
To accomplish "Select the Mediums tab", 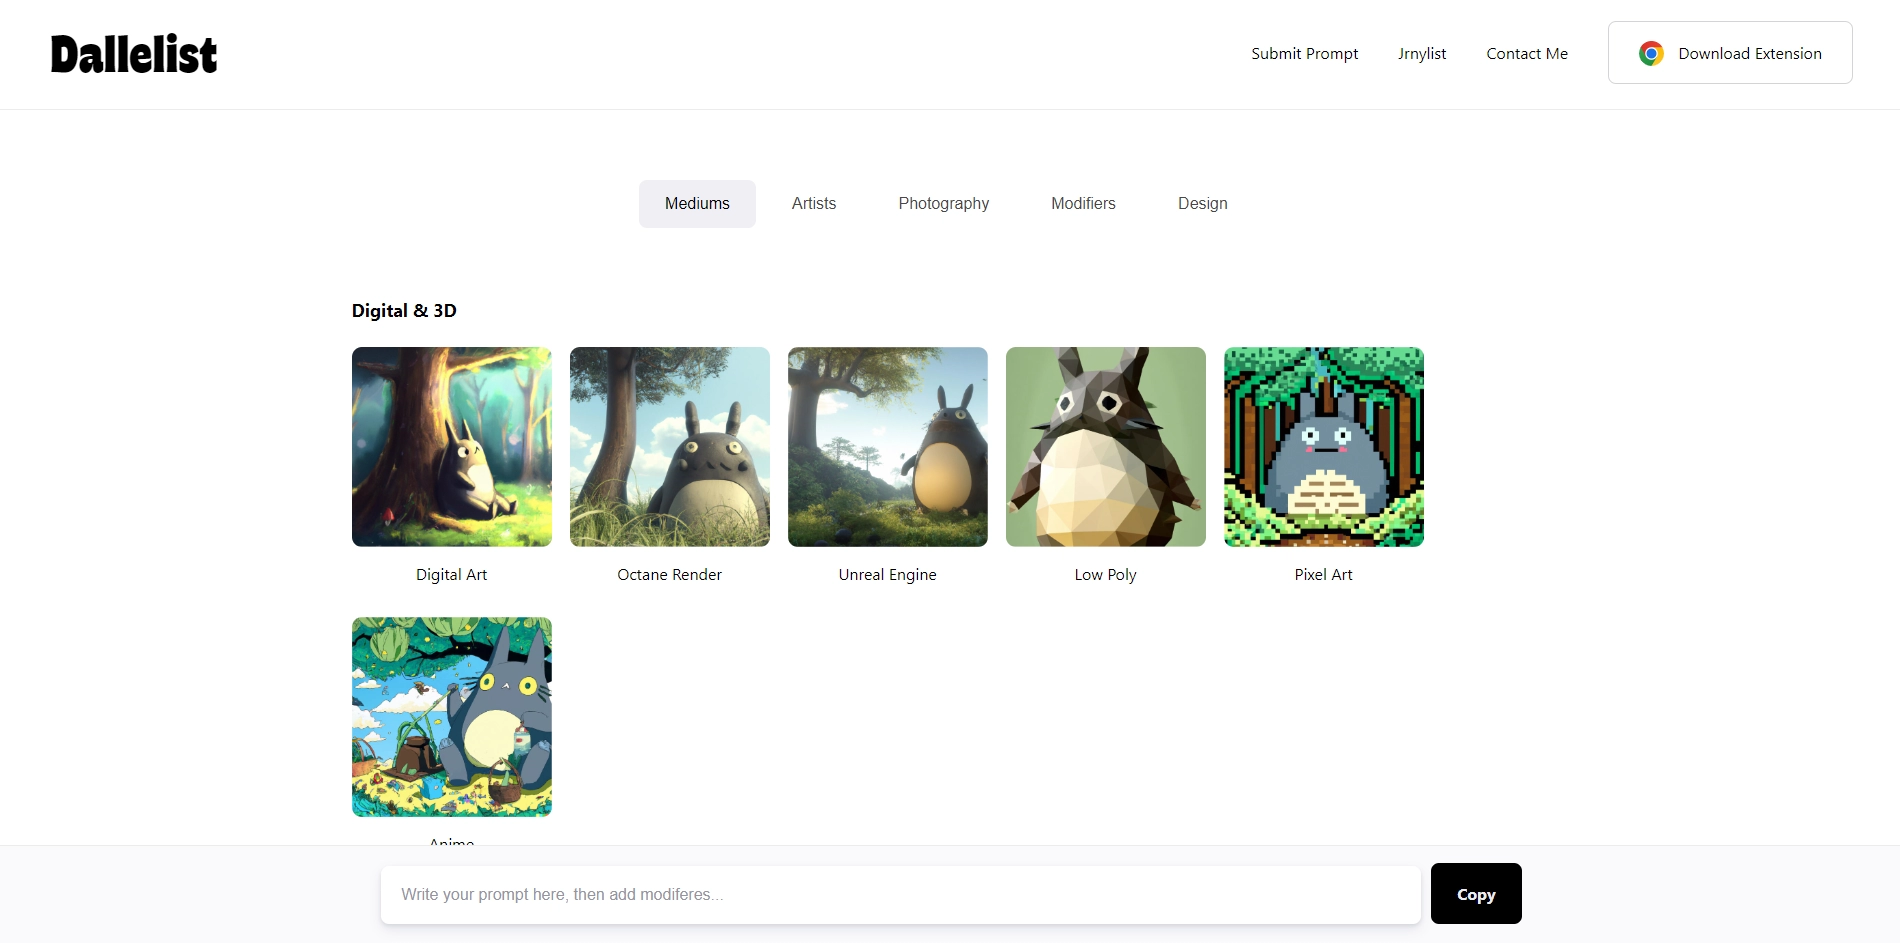I will (697, 204).
